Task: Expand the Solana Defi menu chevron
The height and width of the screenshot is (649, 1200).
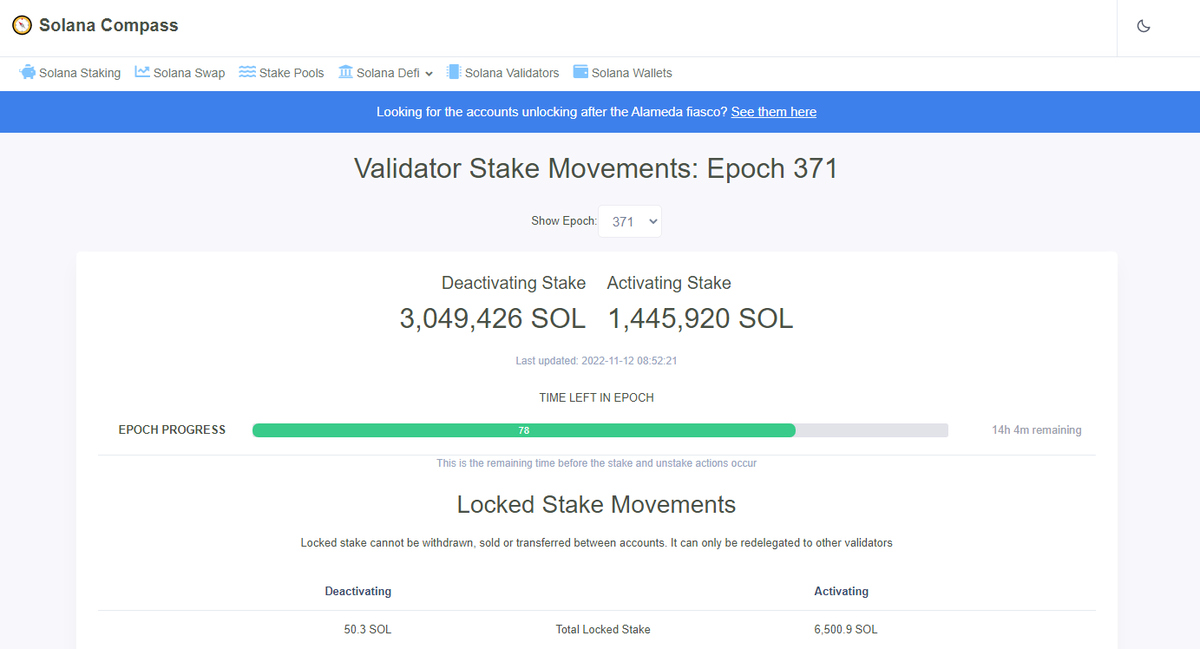Action: pyautogui.click(x=429, y=73)
